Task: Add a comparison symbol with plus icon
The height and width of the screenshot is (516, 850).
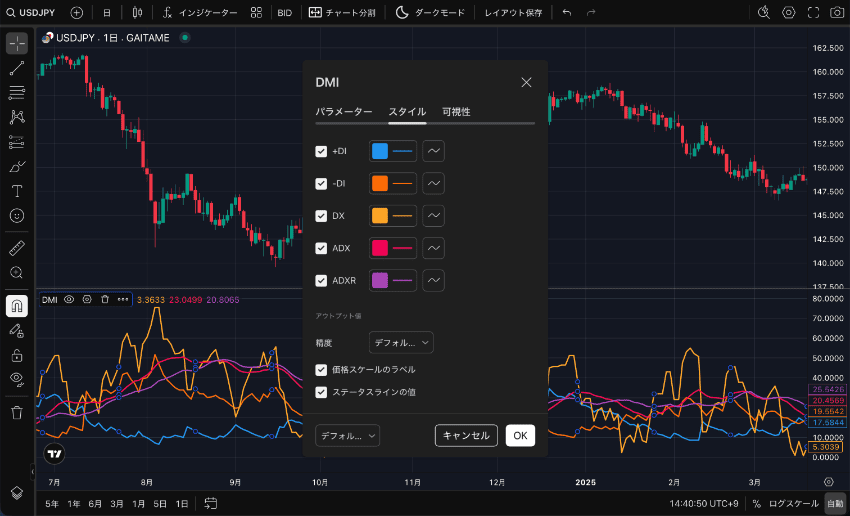Action: [77, 12]
